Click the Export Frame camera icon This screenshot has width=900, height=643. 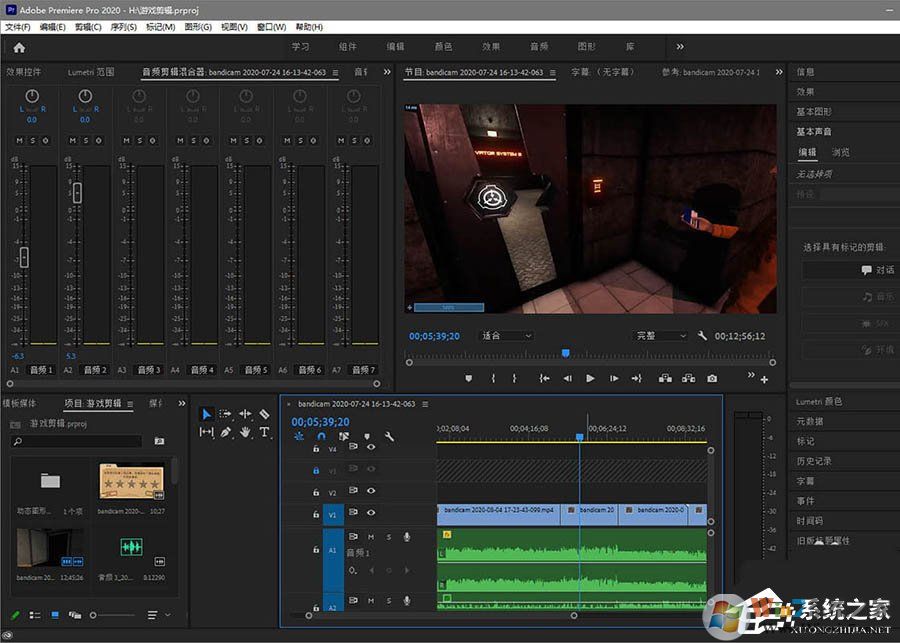711,378
